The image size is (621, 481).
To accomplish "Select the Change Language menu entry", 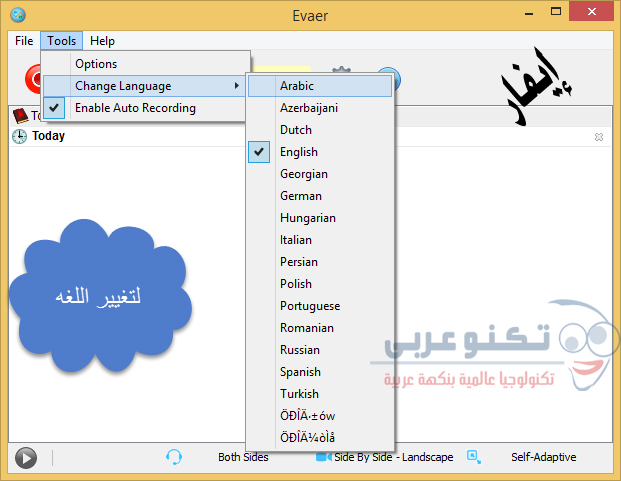I will [143, 86].
